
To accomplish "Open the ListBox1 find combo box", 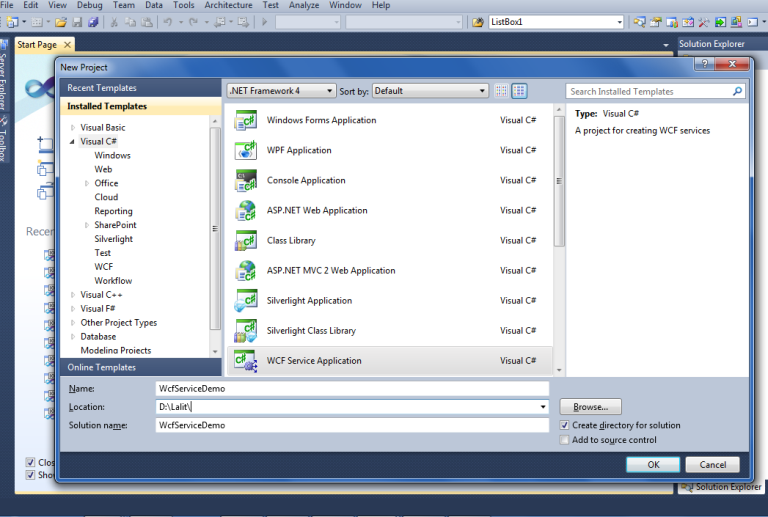I will [x=556, y=22].
